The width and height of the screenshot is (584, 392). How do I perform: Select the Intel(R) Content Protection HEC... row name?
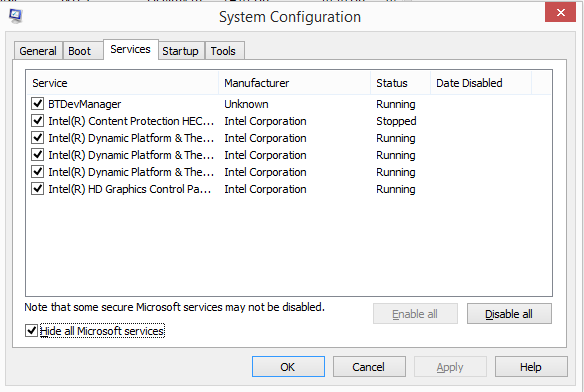coord(131,121)
